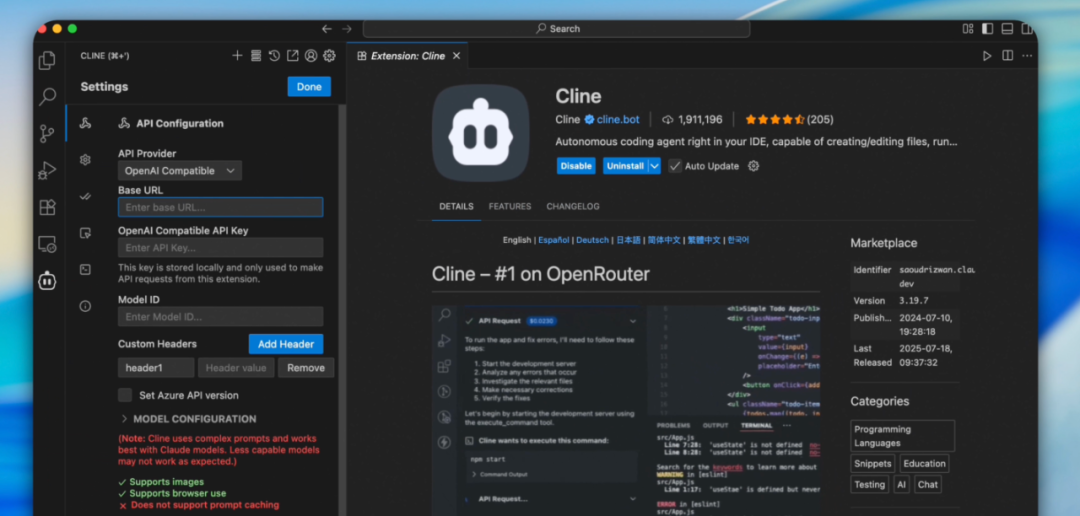
Task: Open the customize layout icon
Action: 968,29
